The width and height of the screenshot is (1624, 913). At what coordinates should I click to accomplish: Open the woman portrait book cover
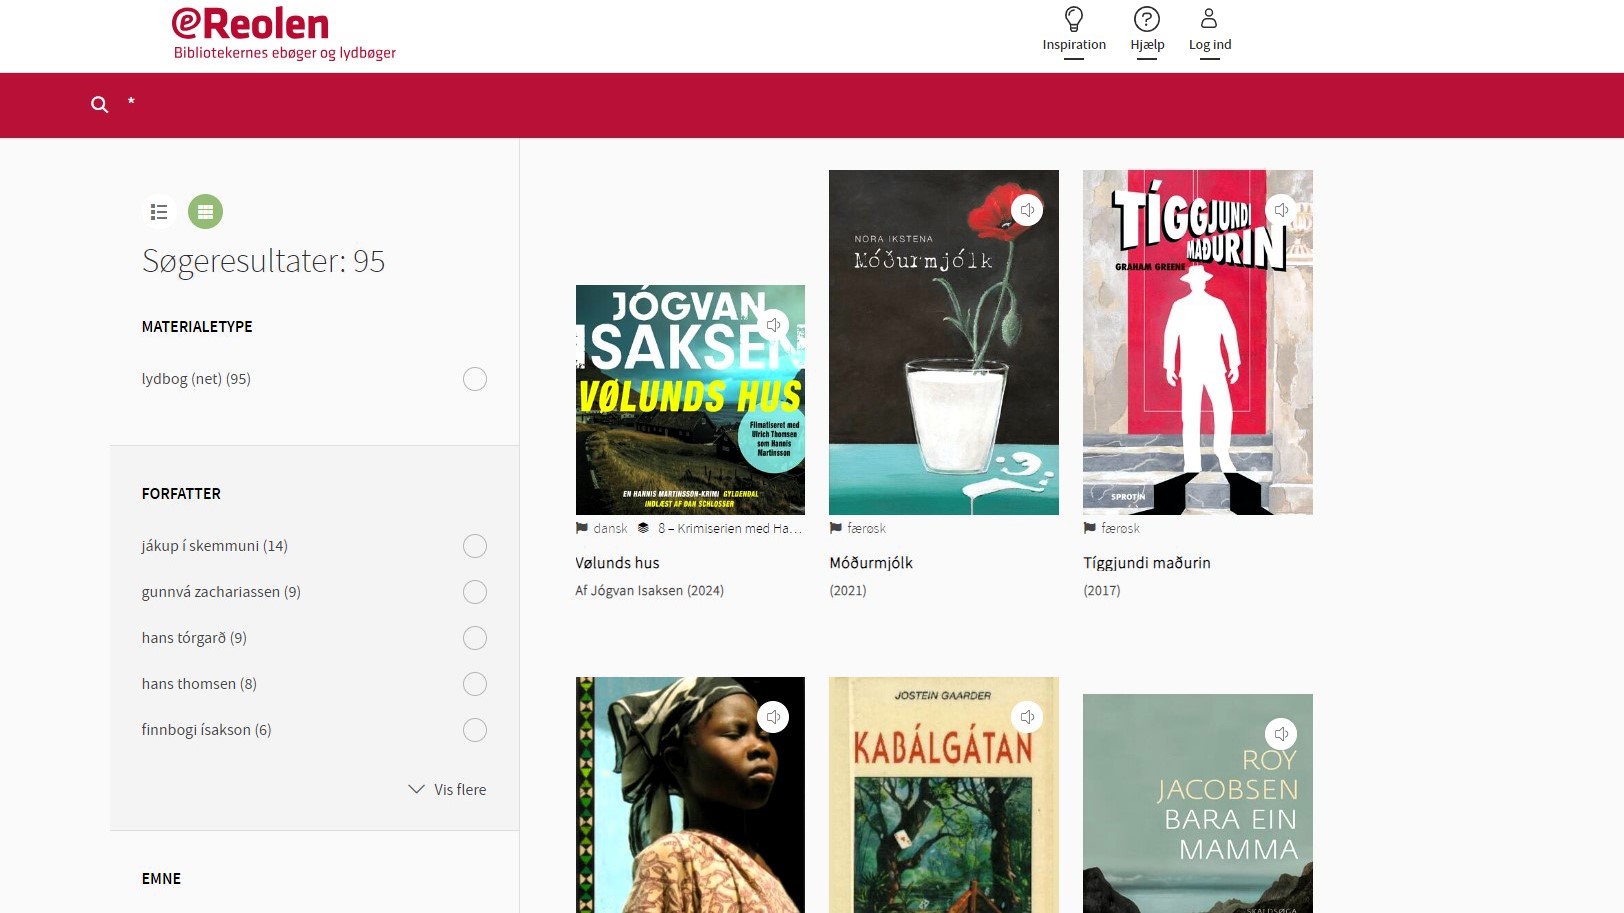tap(690, 795)
